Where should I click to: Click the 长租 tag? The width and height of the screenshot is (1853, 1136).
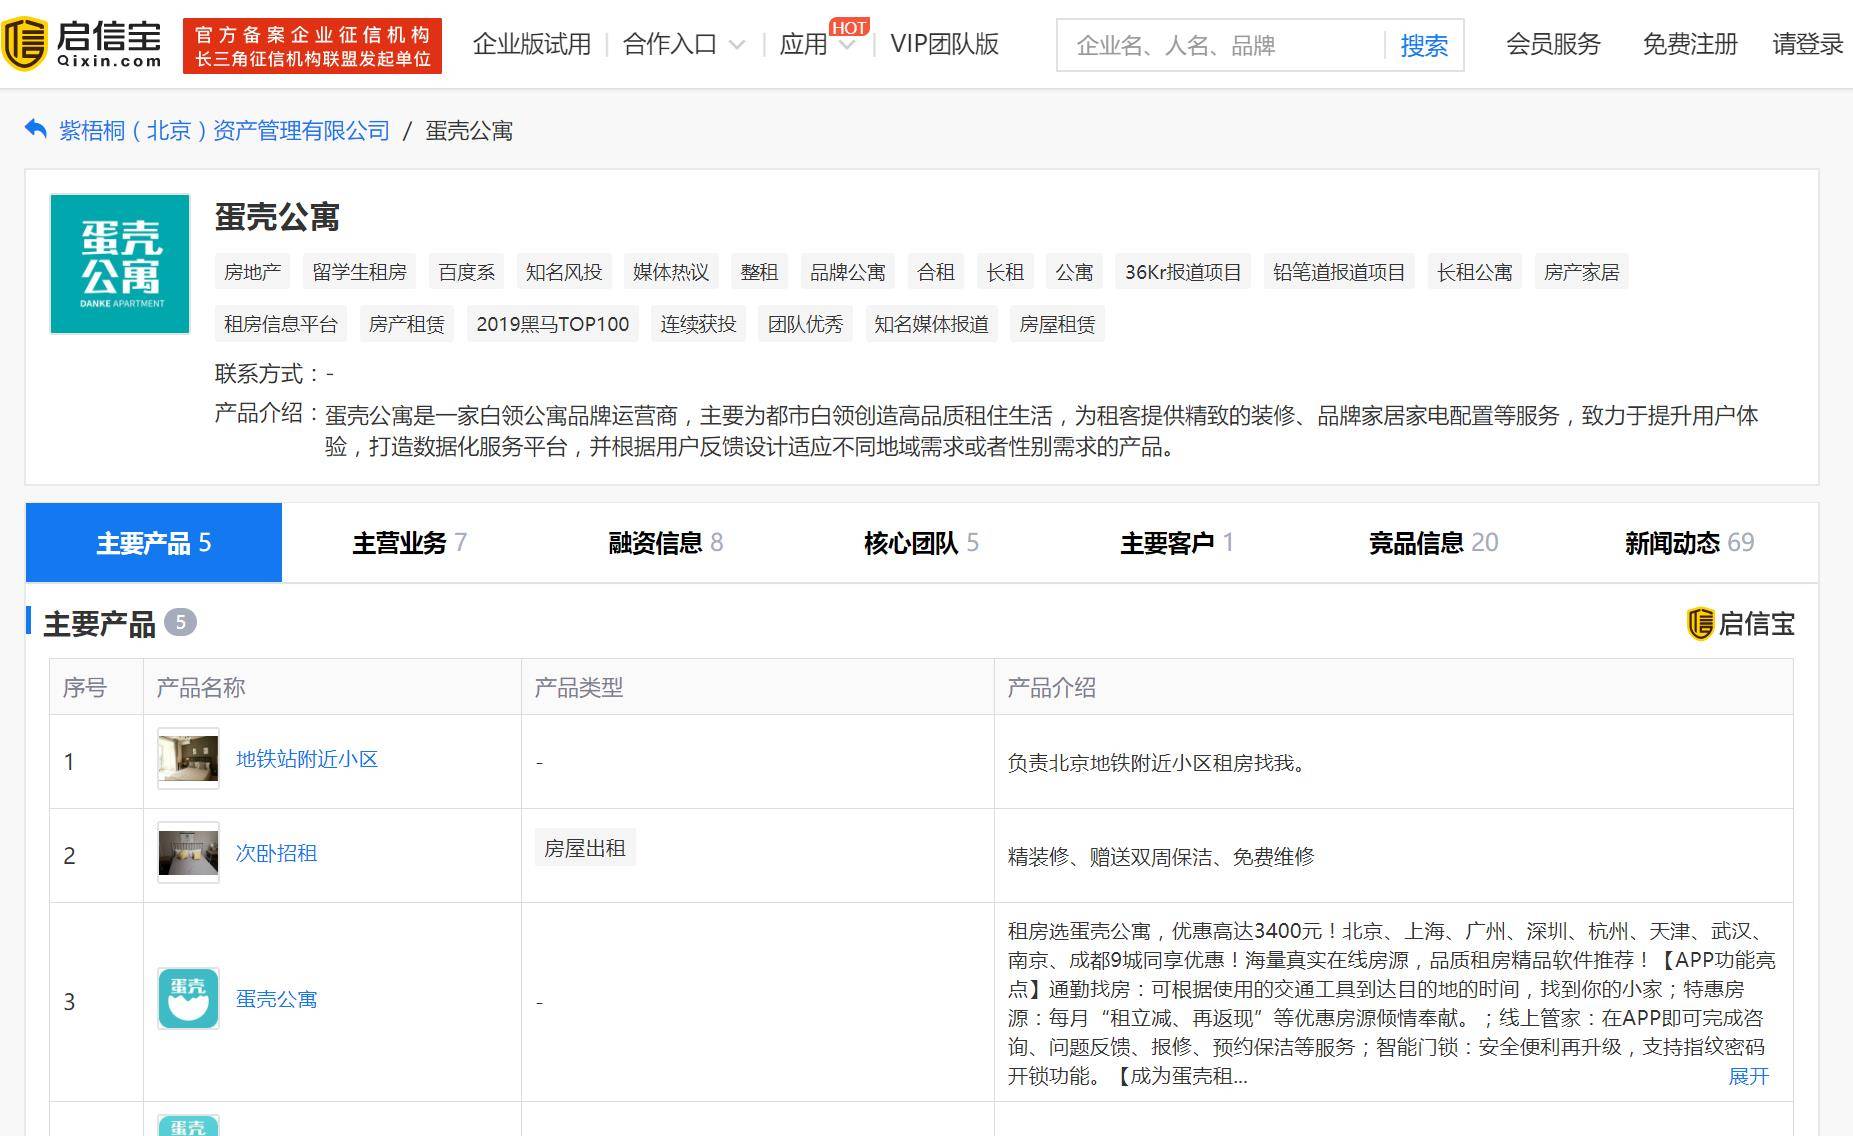1005,272
